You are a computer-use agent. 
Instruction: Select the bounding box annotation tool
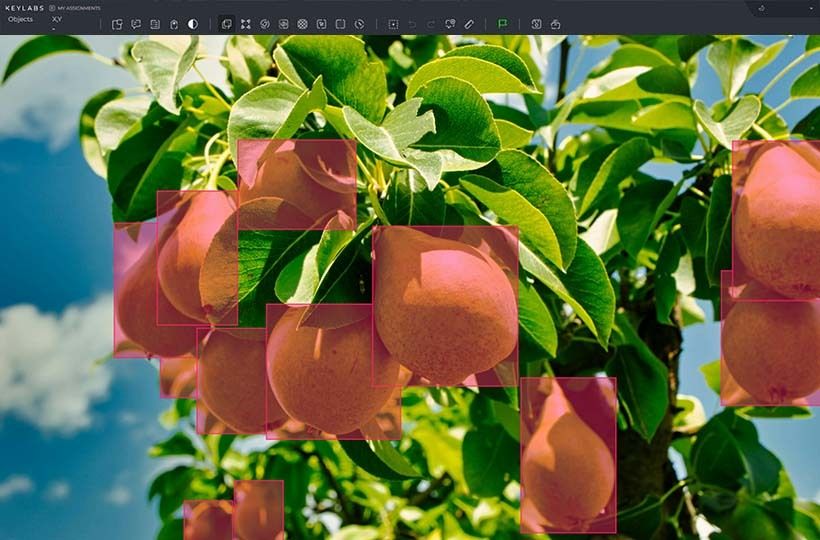click(x=227, y=24)
